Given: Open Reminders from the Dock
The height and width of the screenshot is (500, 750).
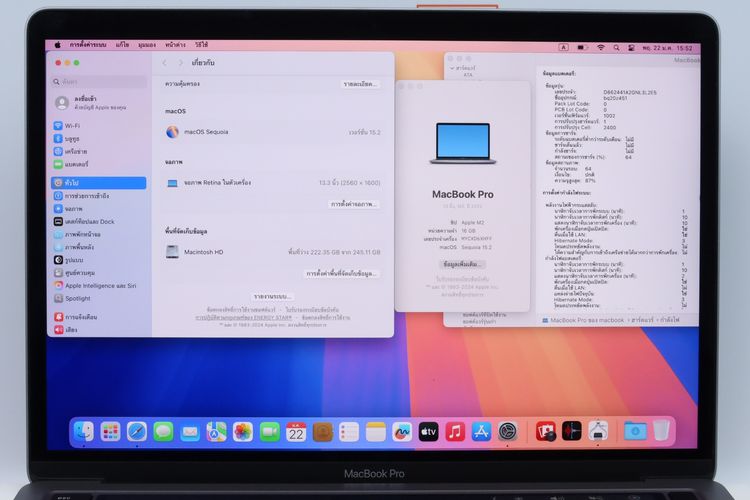Looking at the screenshot, I should tap(349, 432).
